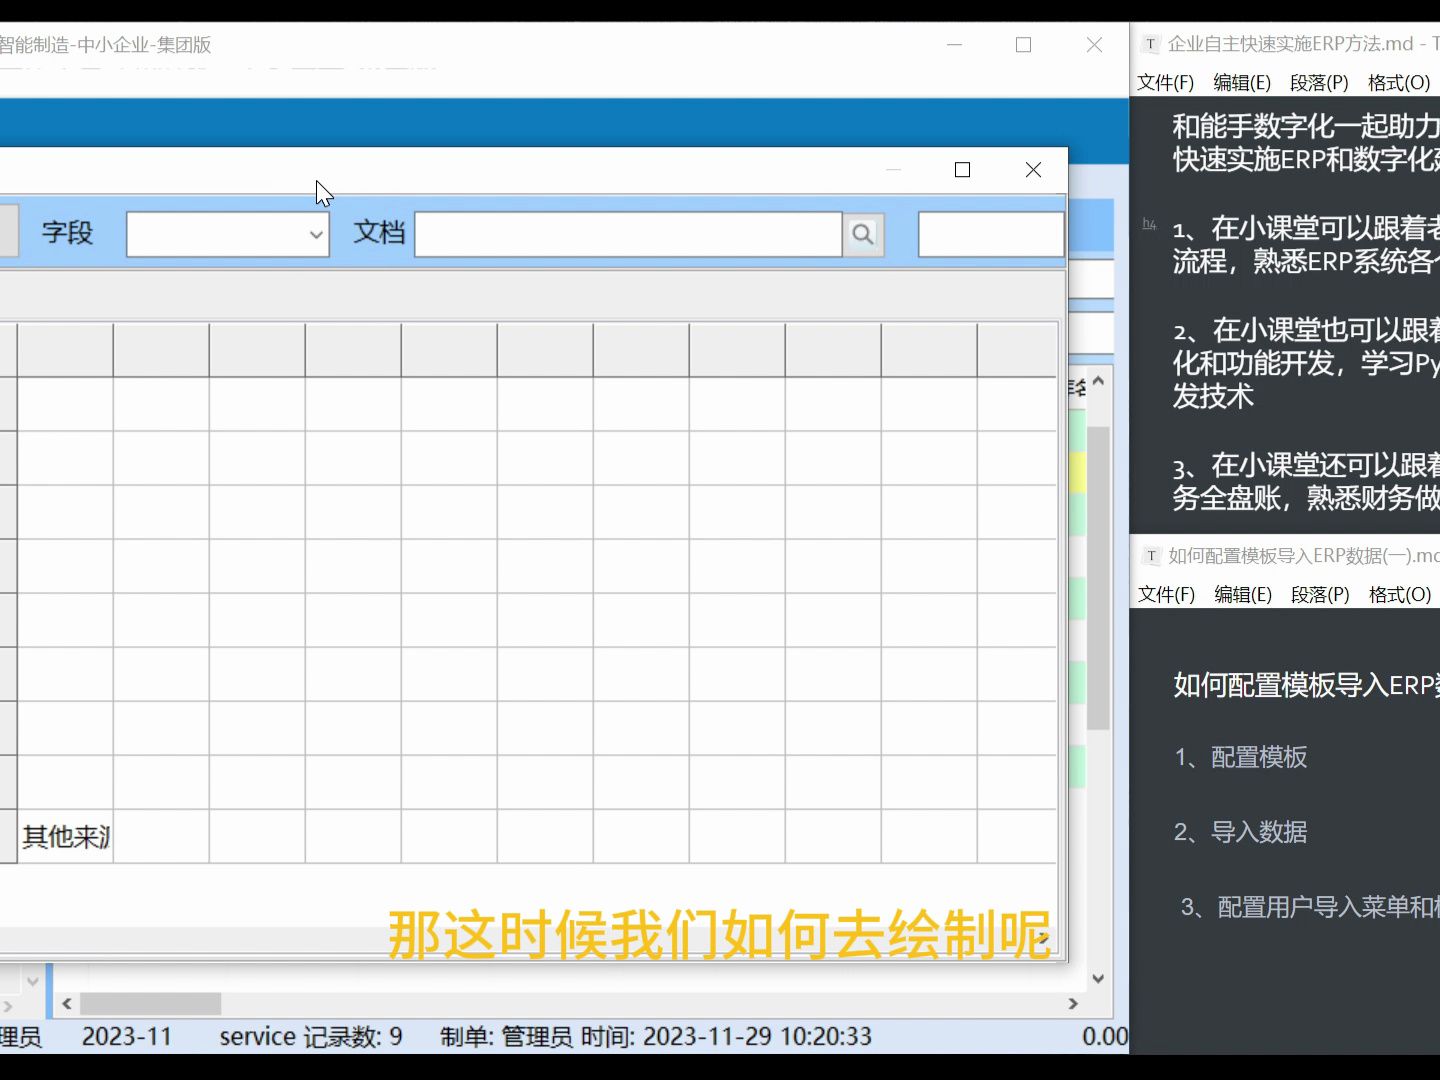
Task: Click the 格式(O) menu in the top editor
Action: coord(1398,82)
